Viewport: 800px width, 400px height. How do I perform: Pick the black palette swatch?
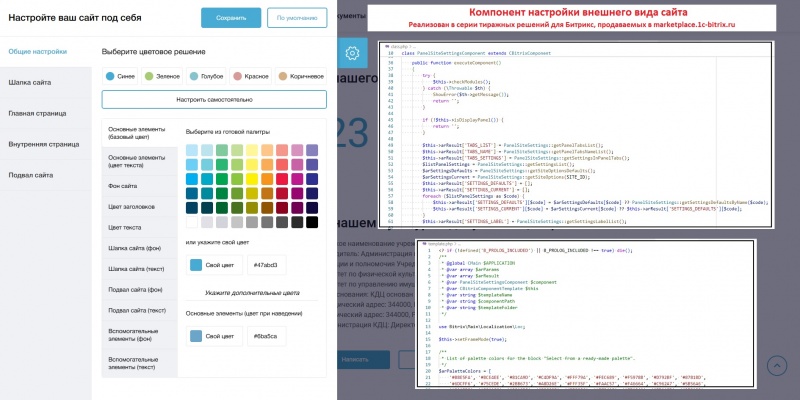click(312, 222)
